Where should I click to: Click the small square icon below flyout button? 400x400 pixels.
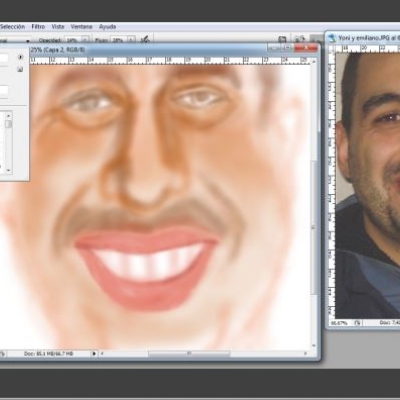pos(20,69)
